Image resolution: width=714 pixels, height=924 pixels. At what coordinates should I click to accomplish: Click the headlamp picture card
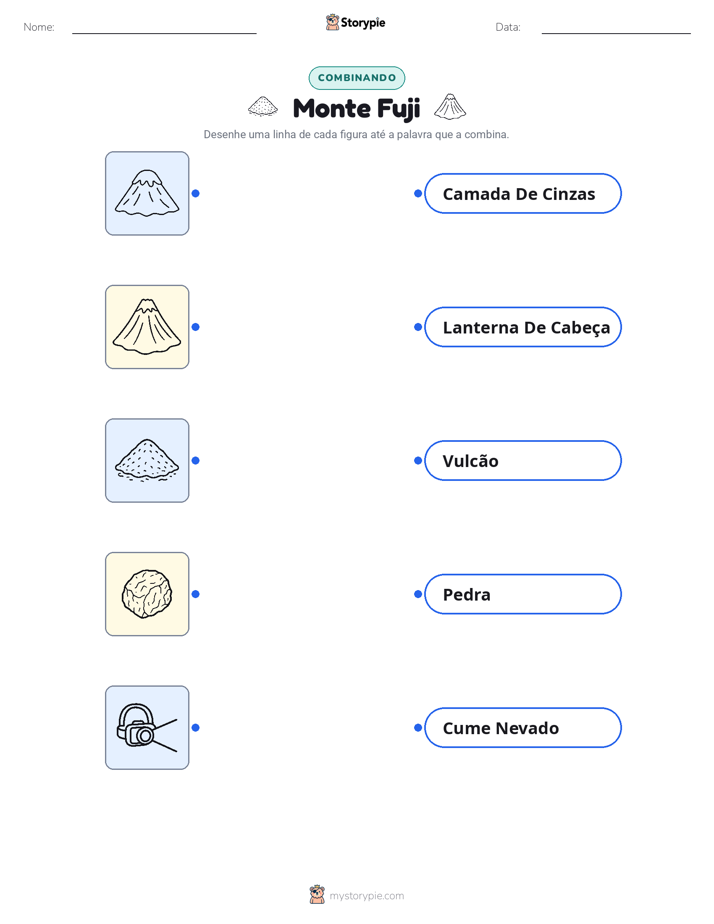[x=147, y=728]
